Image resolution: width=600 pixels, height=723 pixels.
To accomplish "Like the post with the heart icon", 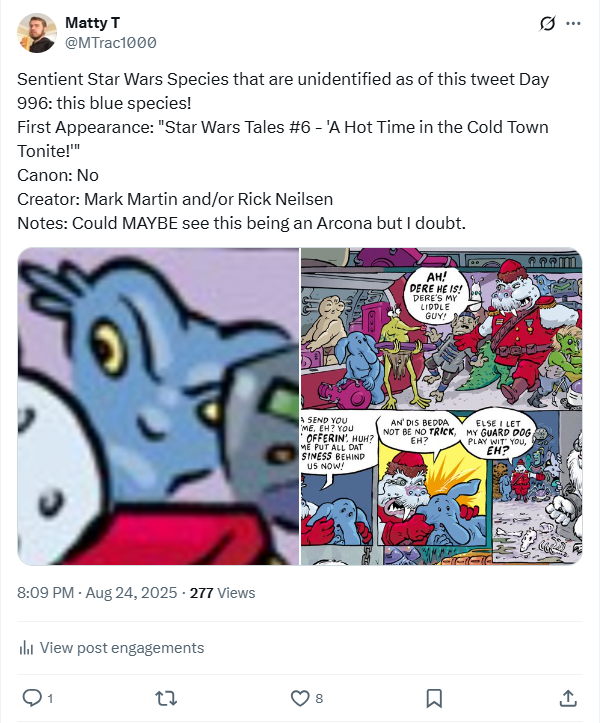I will pos(299,697).
